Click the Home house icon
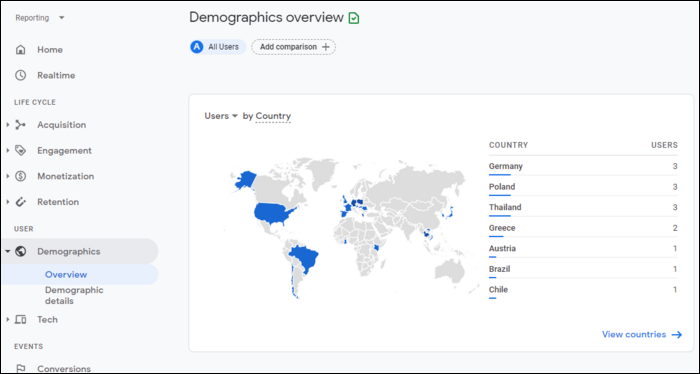The width and height of the screenshot is (700, 374). click(x=21, y=50)
